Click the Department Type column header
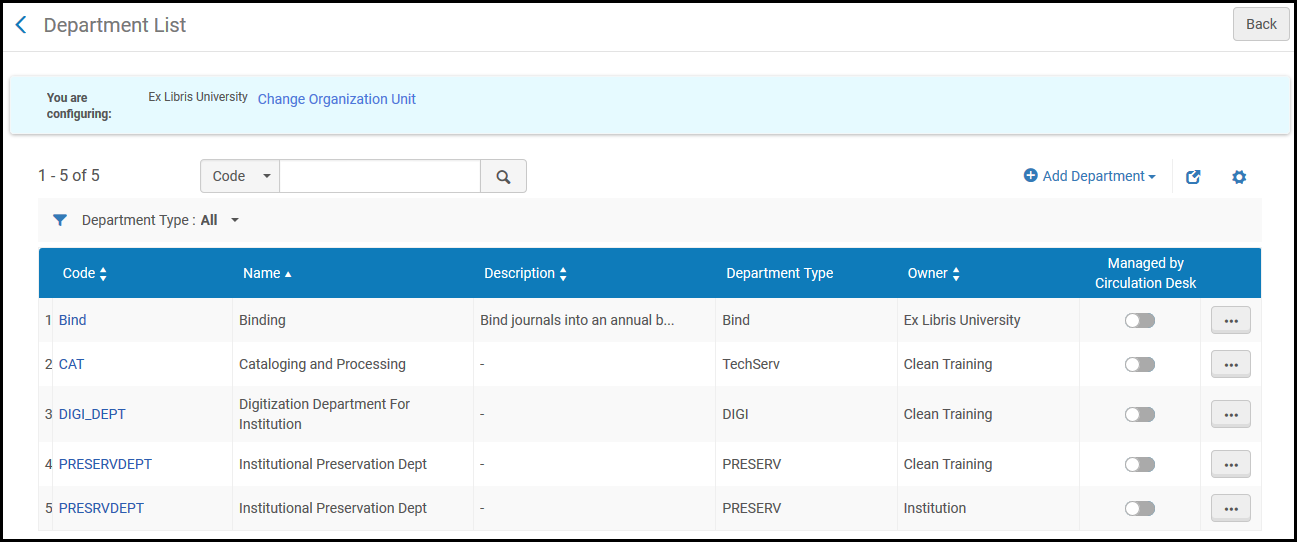 pos(780,273)
